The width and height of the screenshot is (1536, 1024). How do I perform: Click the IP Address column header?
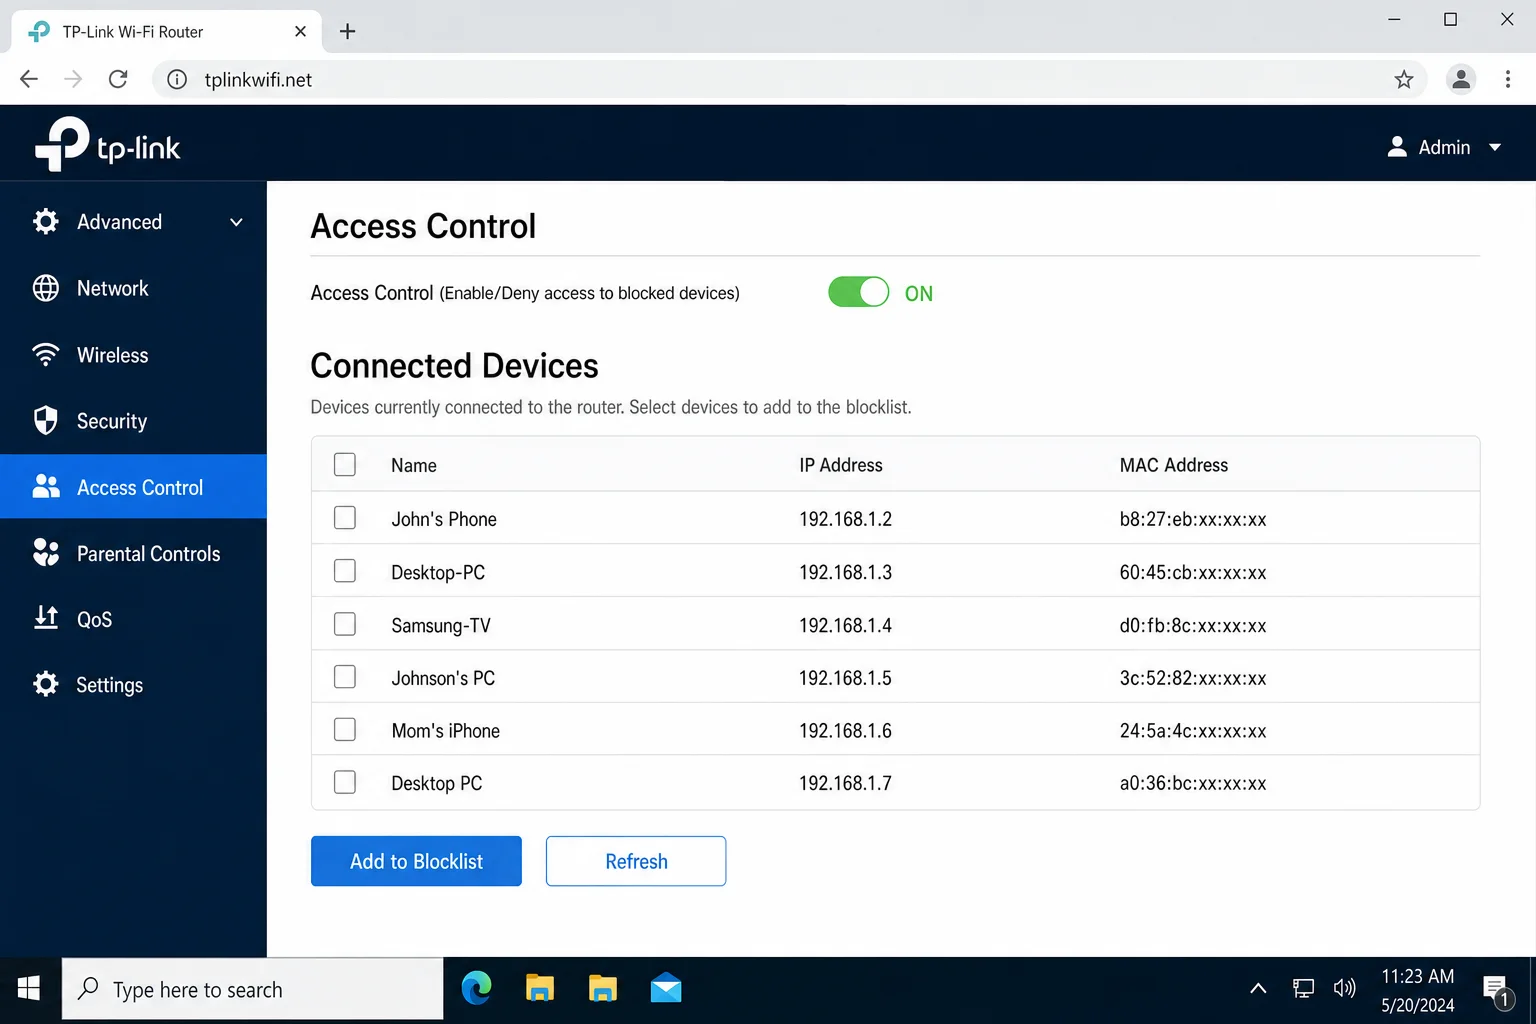click(841, 465)
